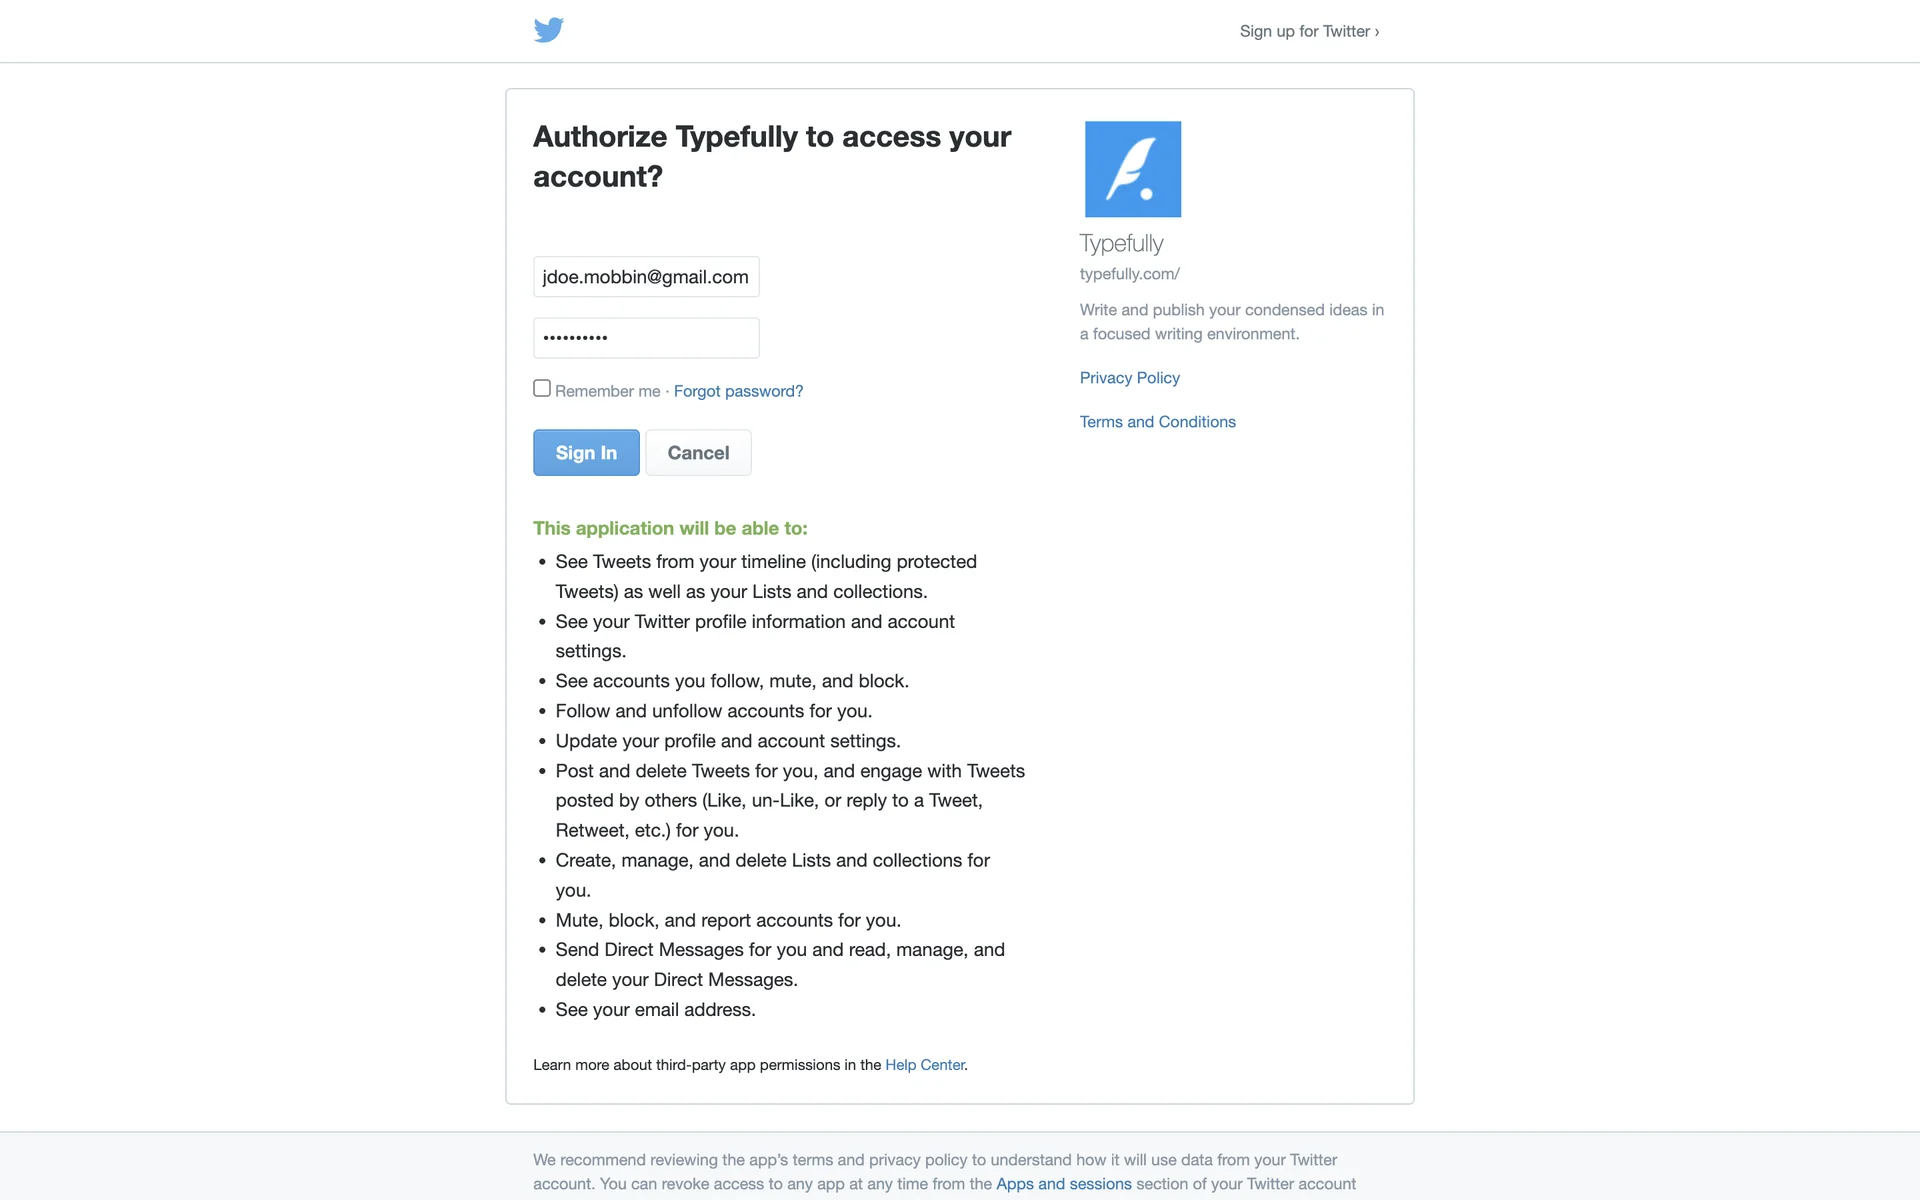Open the Help Center link
The height and width of the screenshot is (1200, 1920).
pos(924,1065)
